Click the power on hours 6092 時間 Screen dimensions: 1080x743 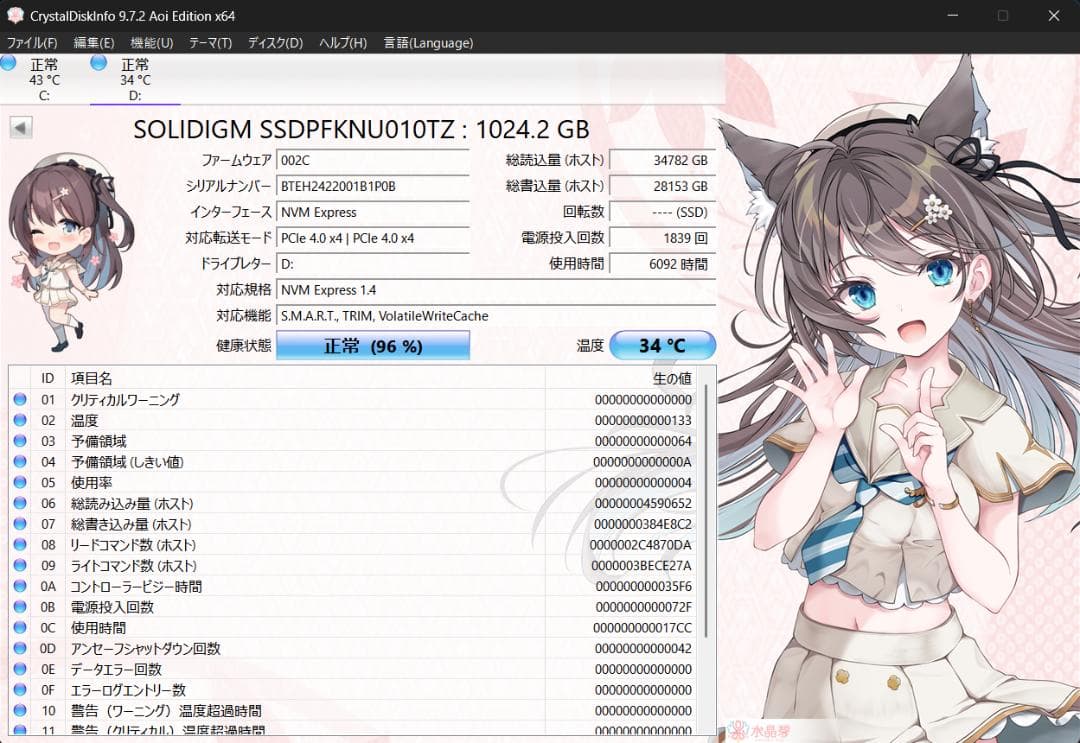coord(663,264)
